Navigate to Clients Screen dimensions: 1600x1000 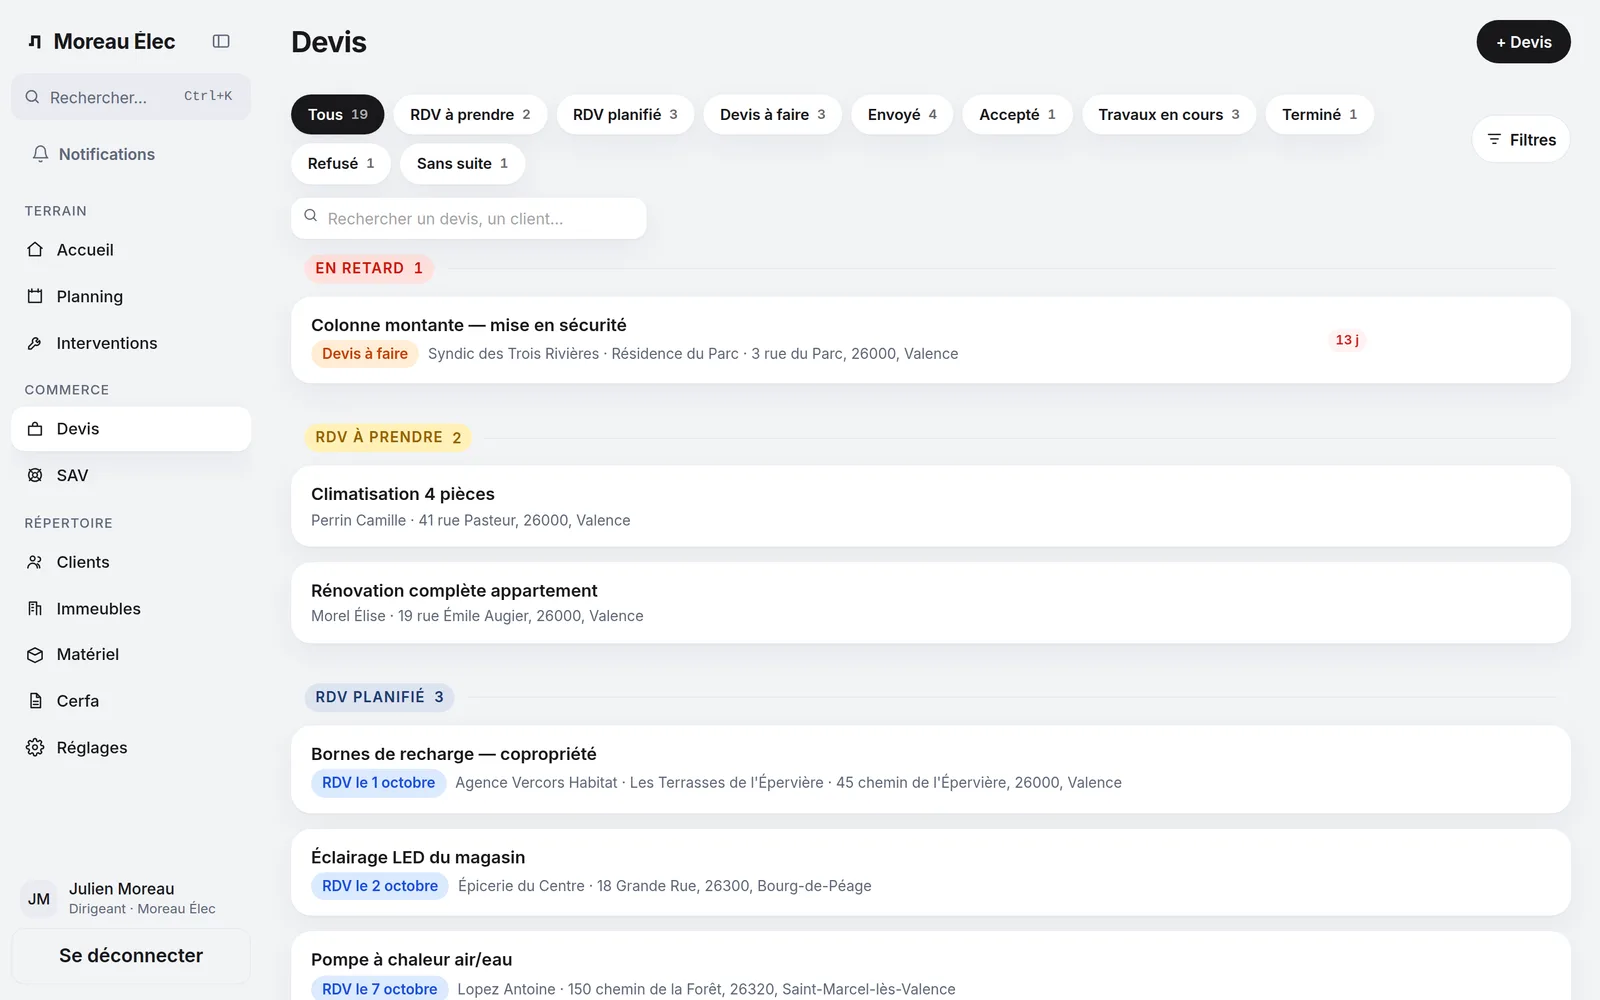[131, 562]
